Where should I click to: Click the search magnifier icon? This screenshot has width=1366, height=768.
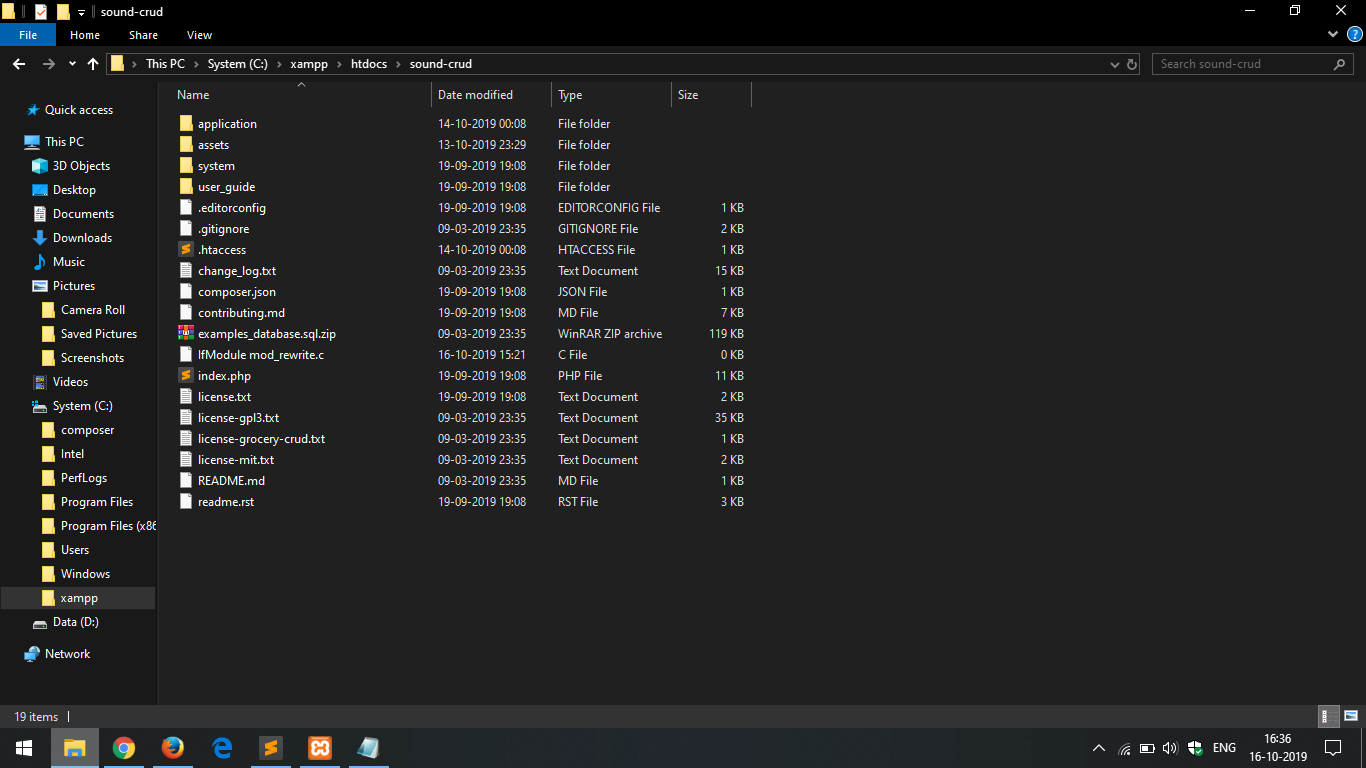tap(1340, 64)
